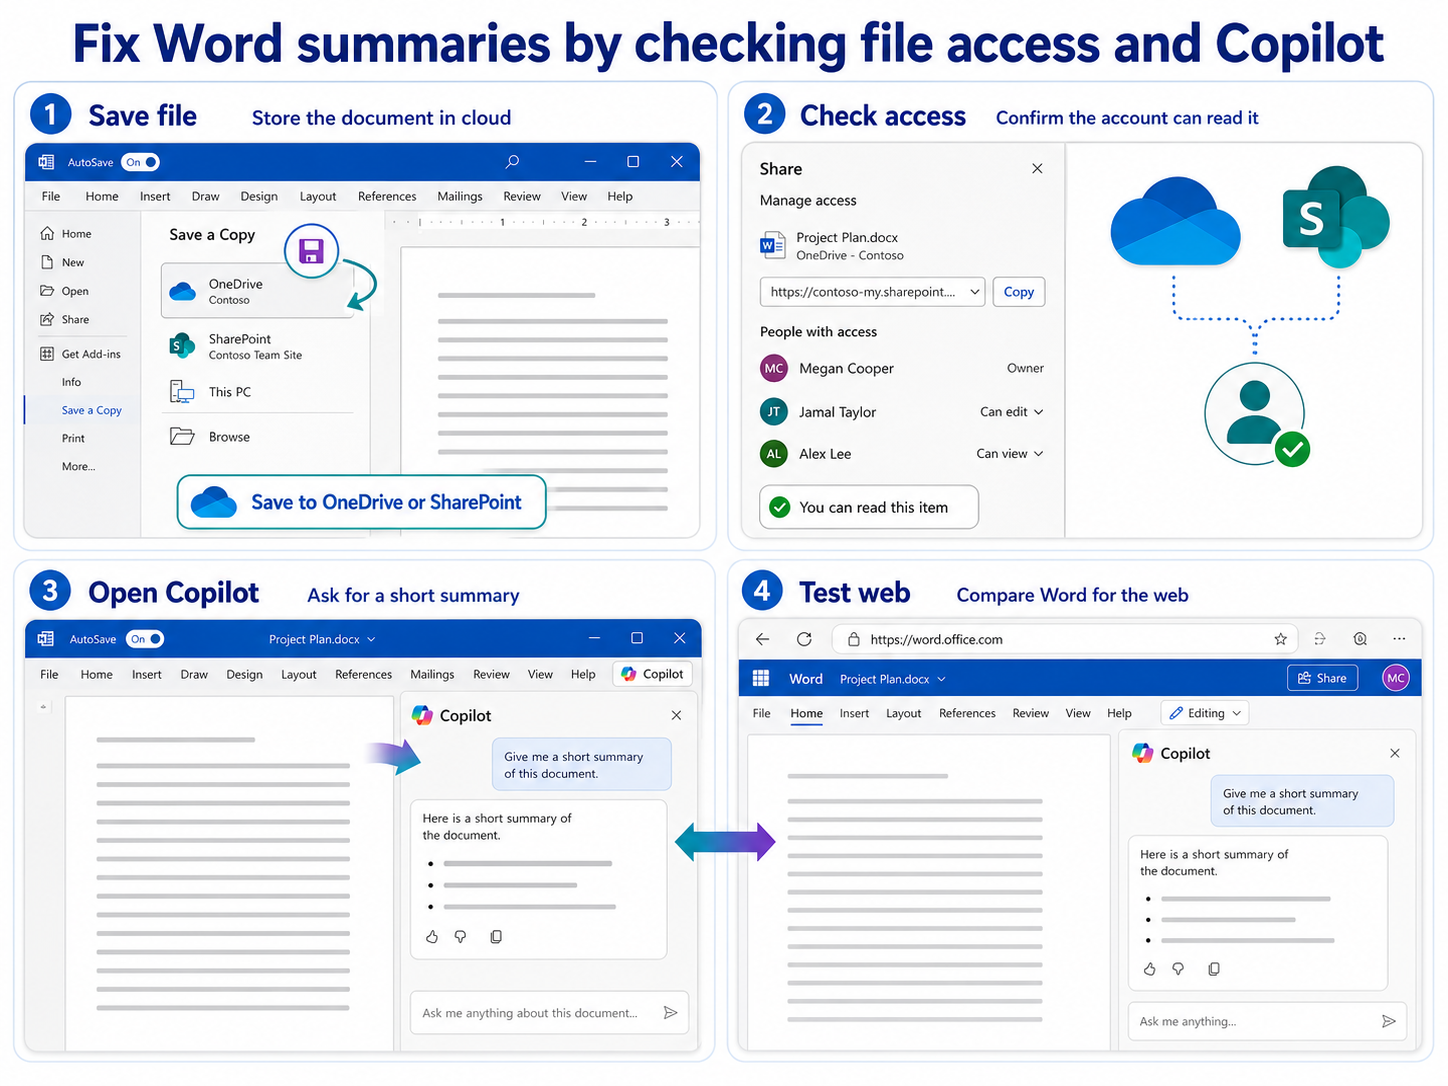Click Share button in Word for the web
The width and height of the screenshot is (1448, 1086).
1322,678
